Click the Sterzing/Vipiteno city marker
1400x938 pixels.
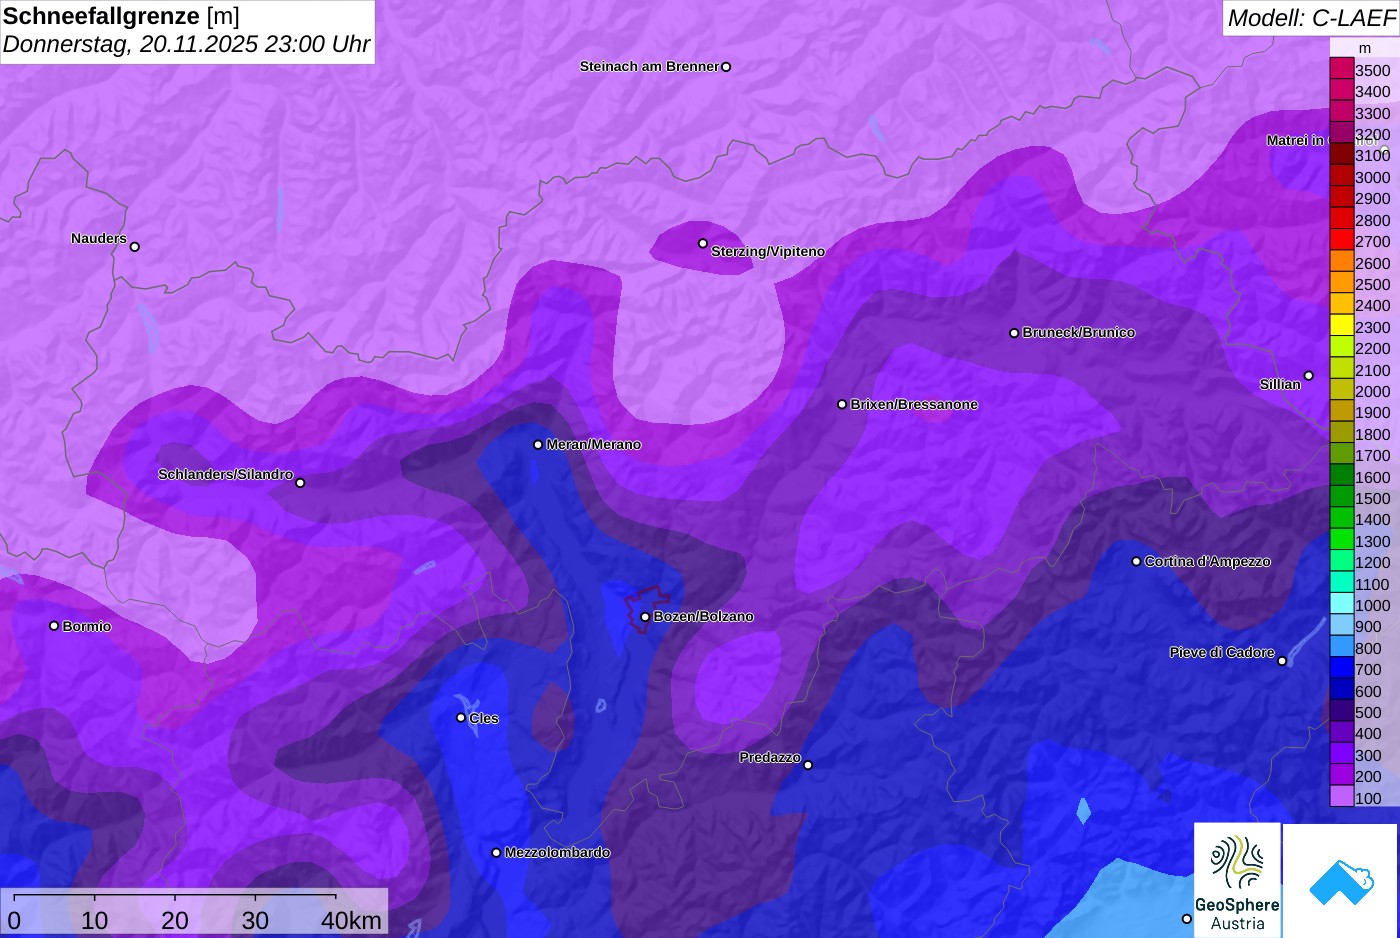pyautogui.click(x=703, y=243)
